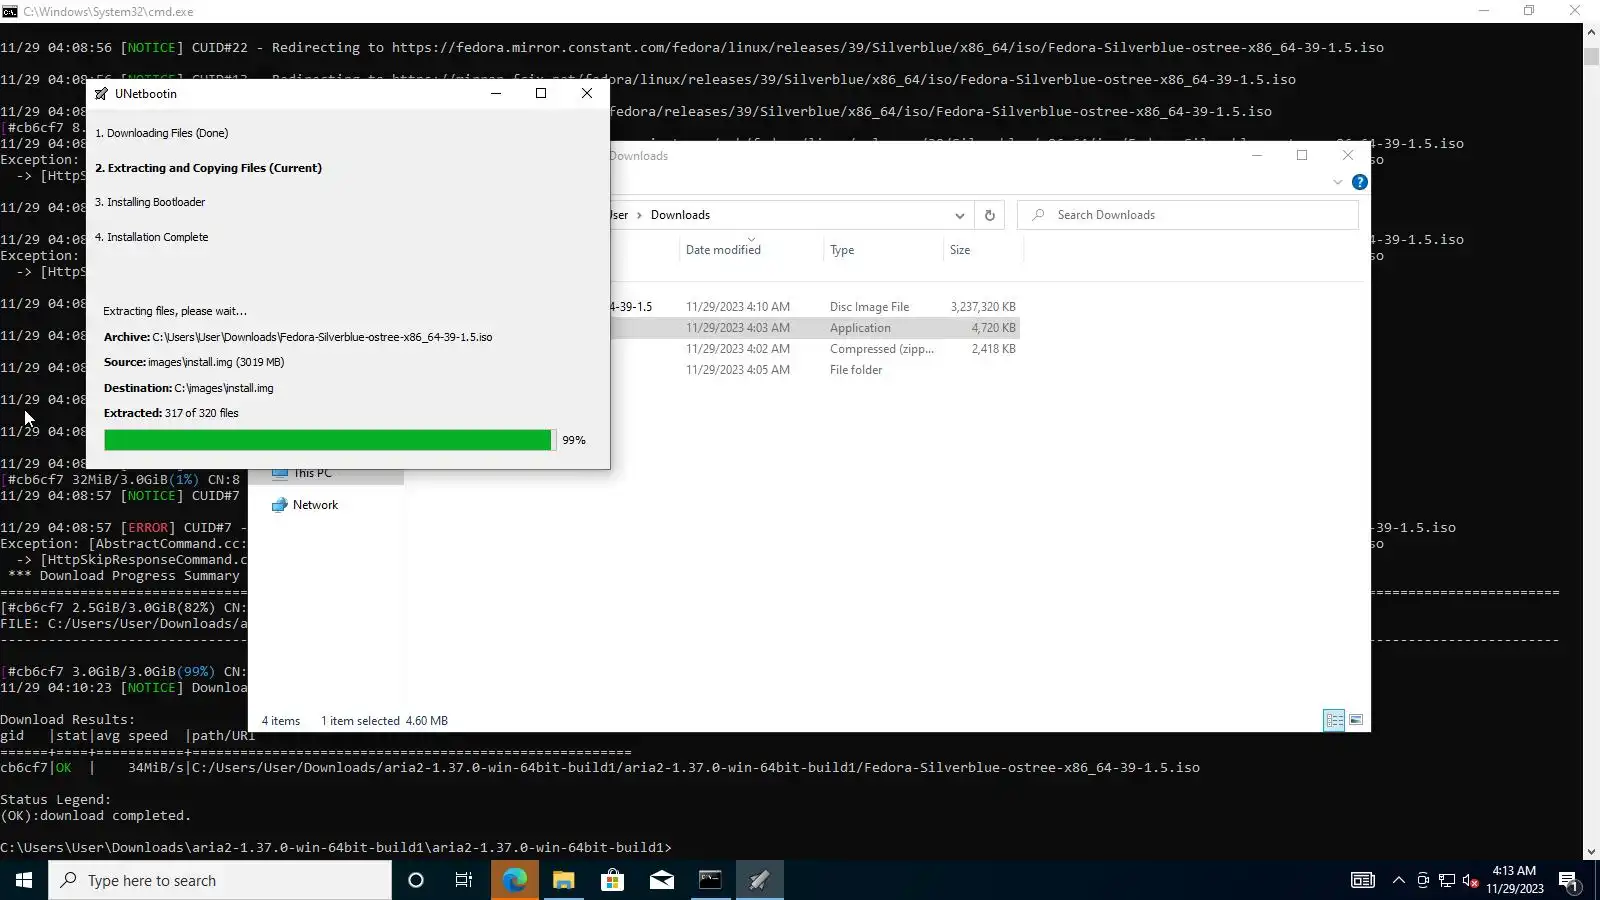Sort files by the Type column
Screen dimensions: 1600x900
click(x=842, y=250)
